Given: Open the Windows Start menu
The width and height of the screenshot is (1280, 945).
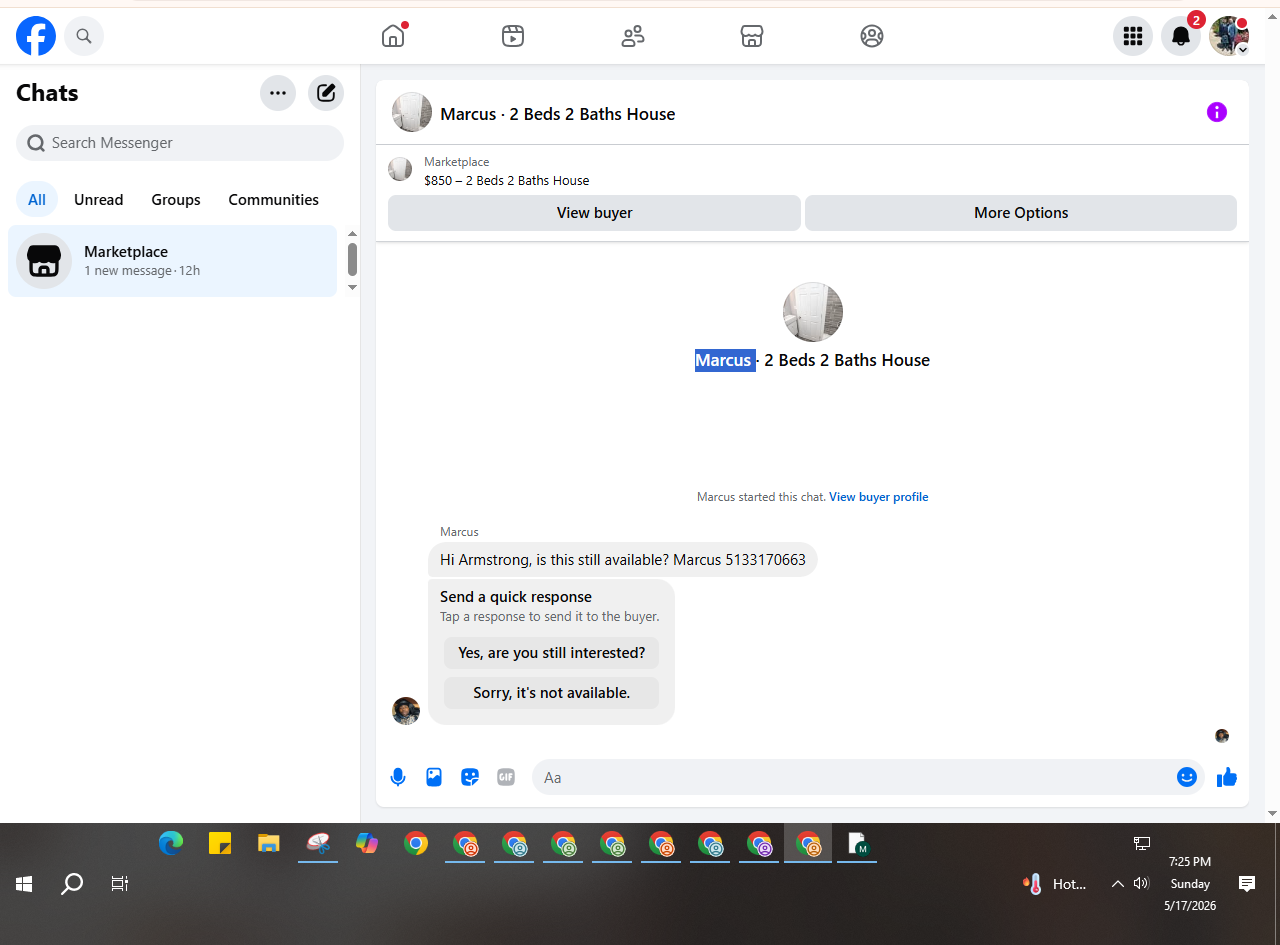Looking at the screenshot, I should 25,884.
